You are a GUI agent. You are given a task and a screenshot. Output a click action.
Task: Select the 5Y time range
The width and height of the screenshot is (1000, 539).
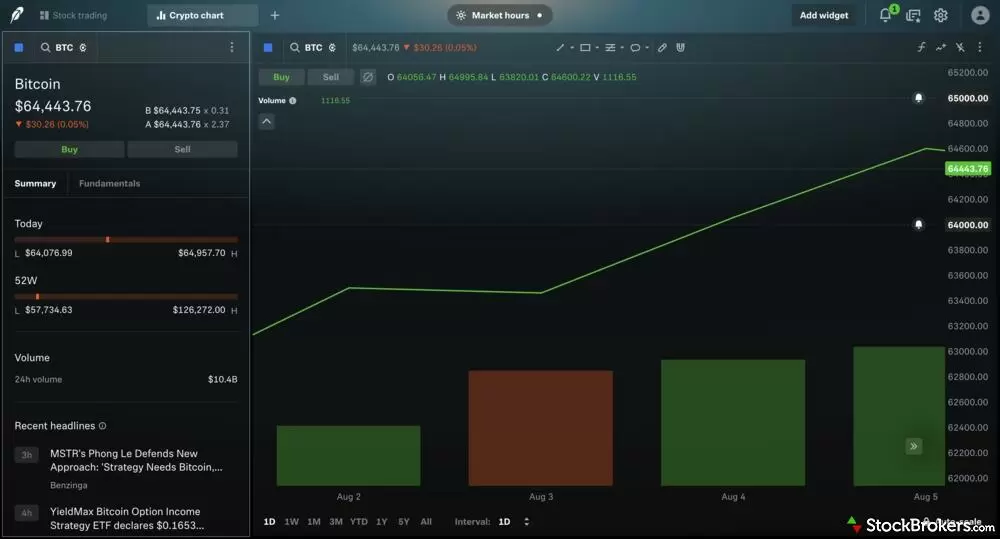[x=404, y=522]
